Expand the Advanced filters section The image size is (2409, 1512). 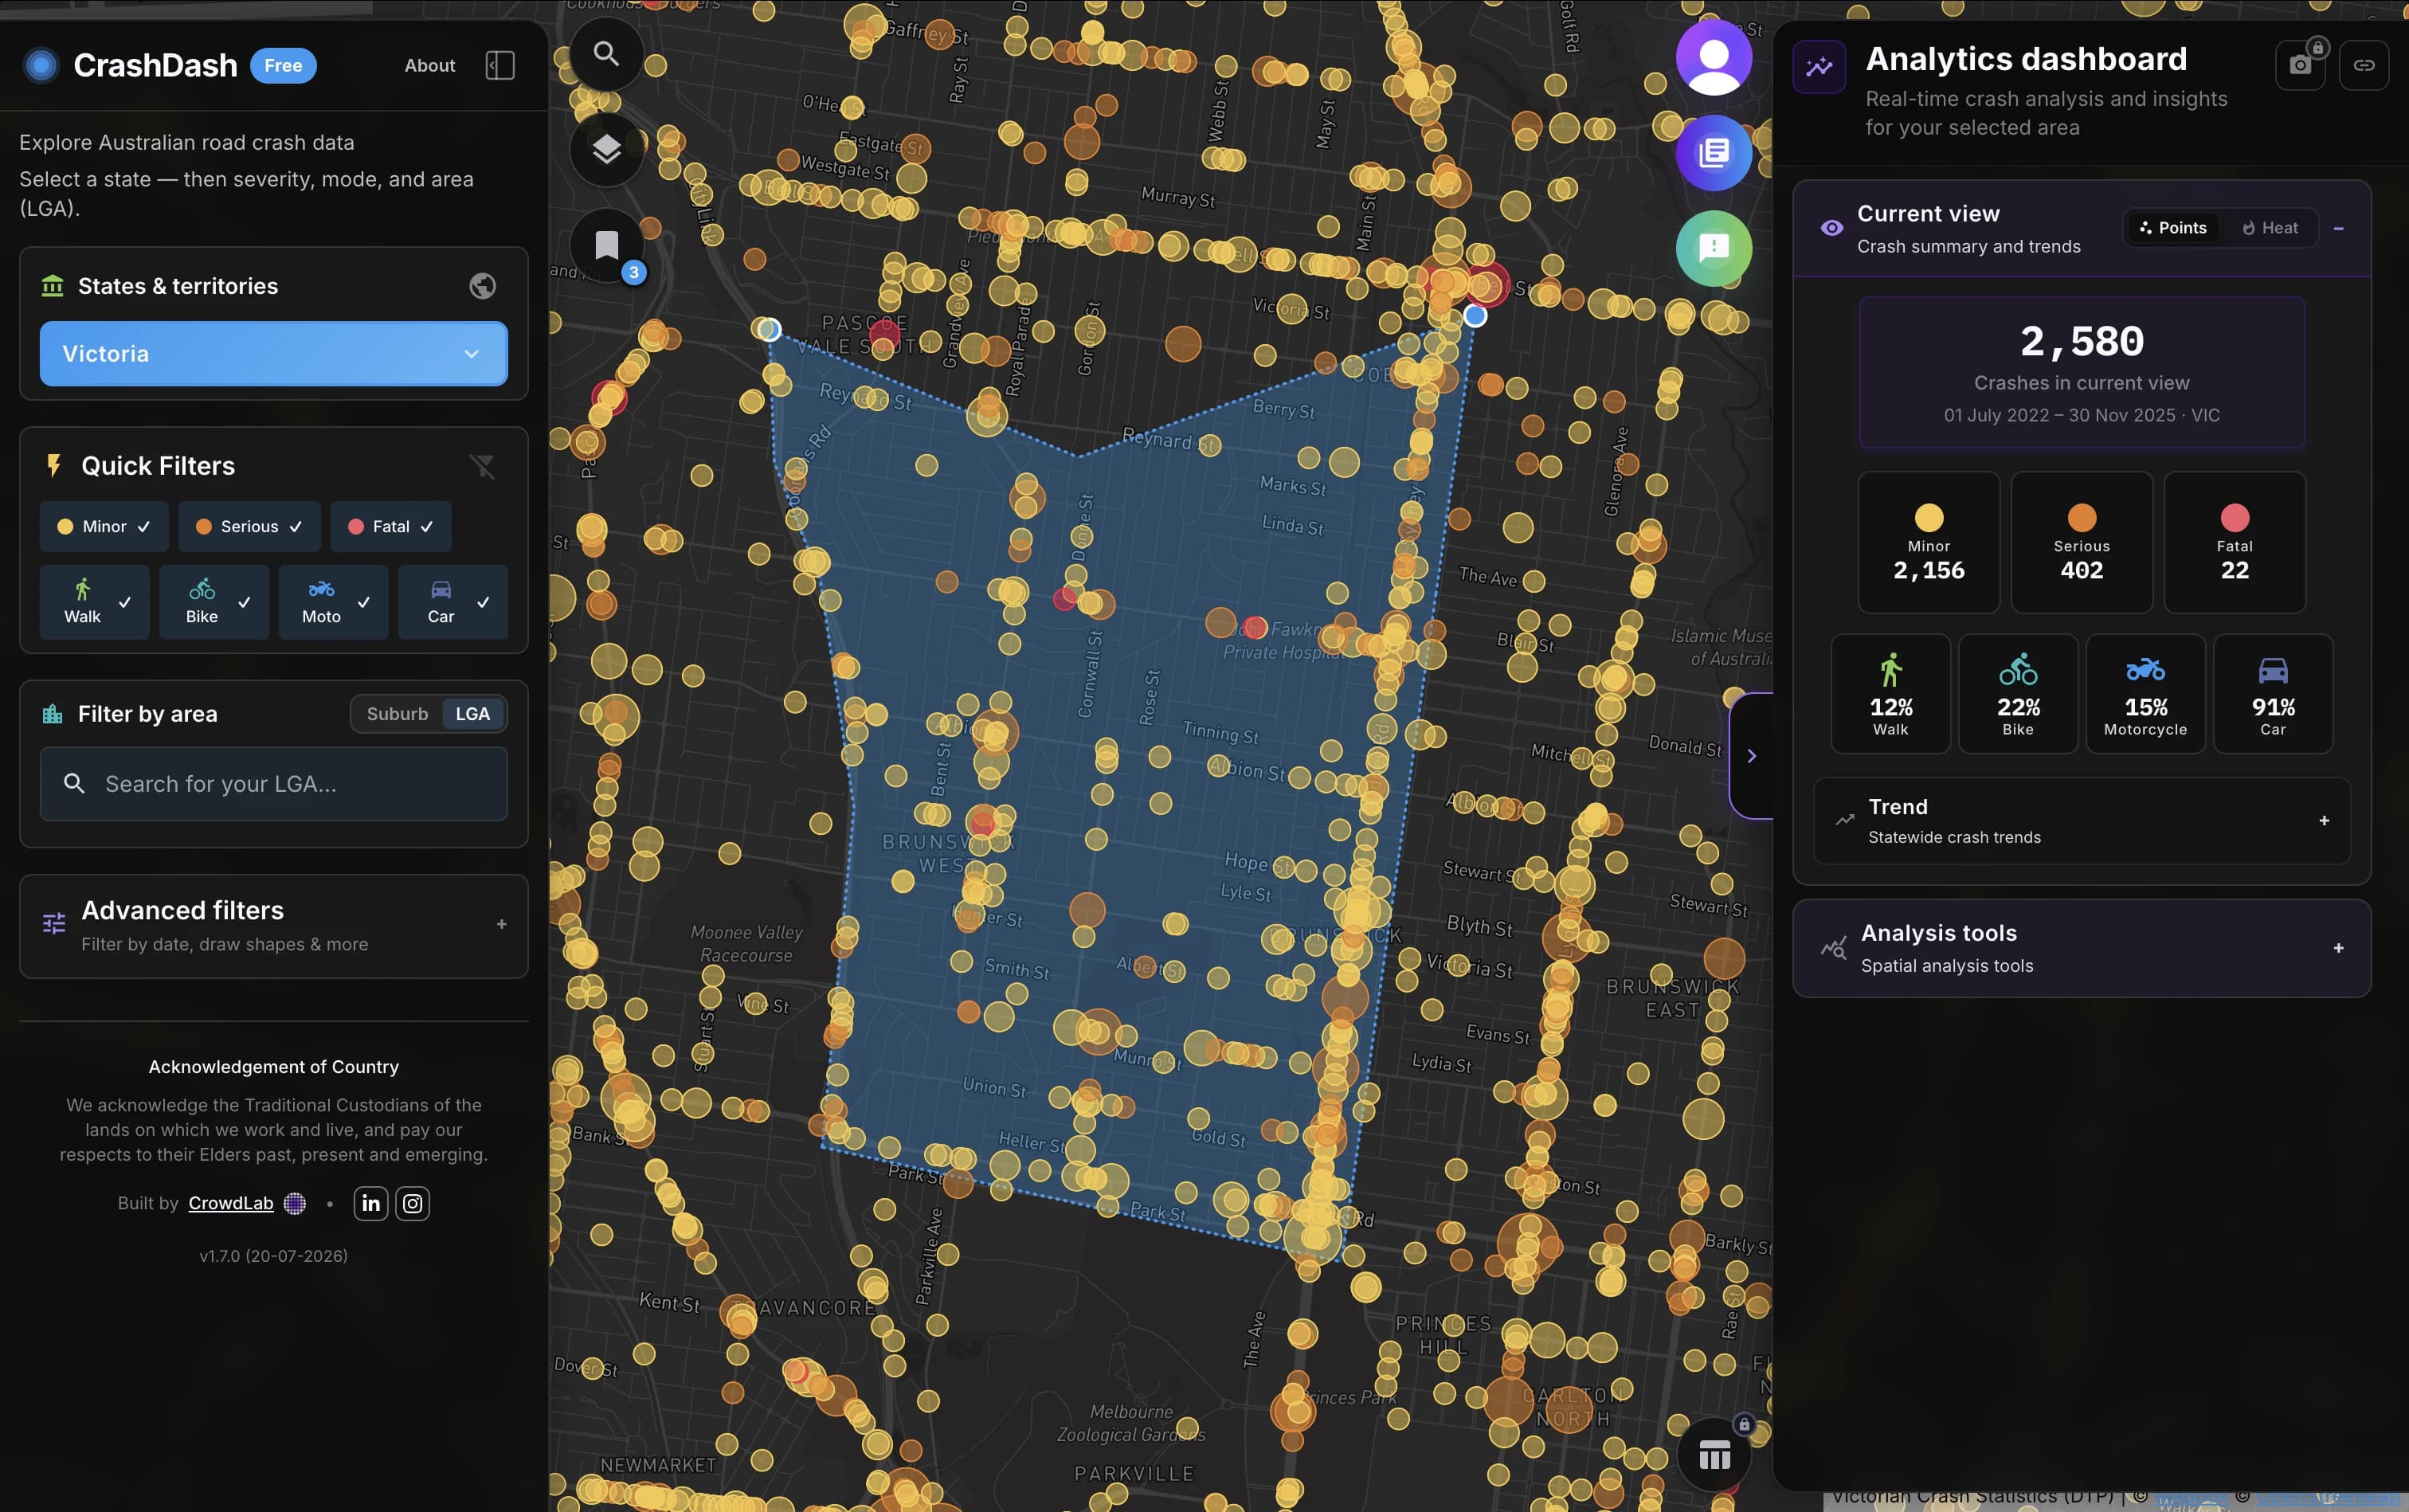pos(502,924)
